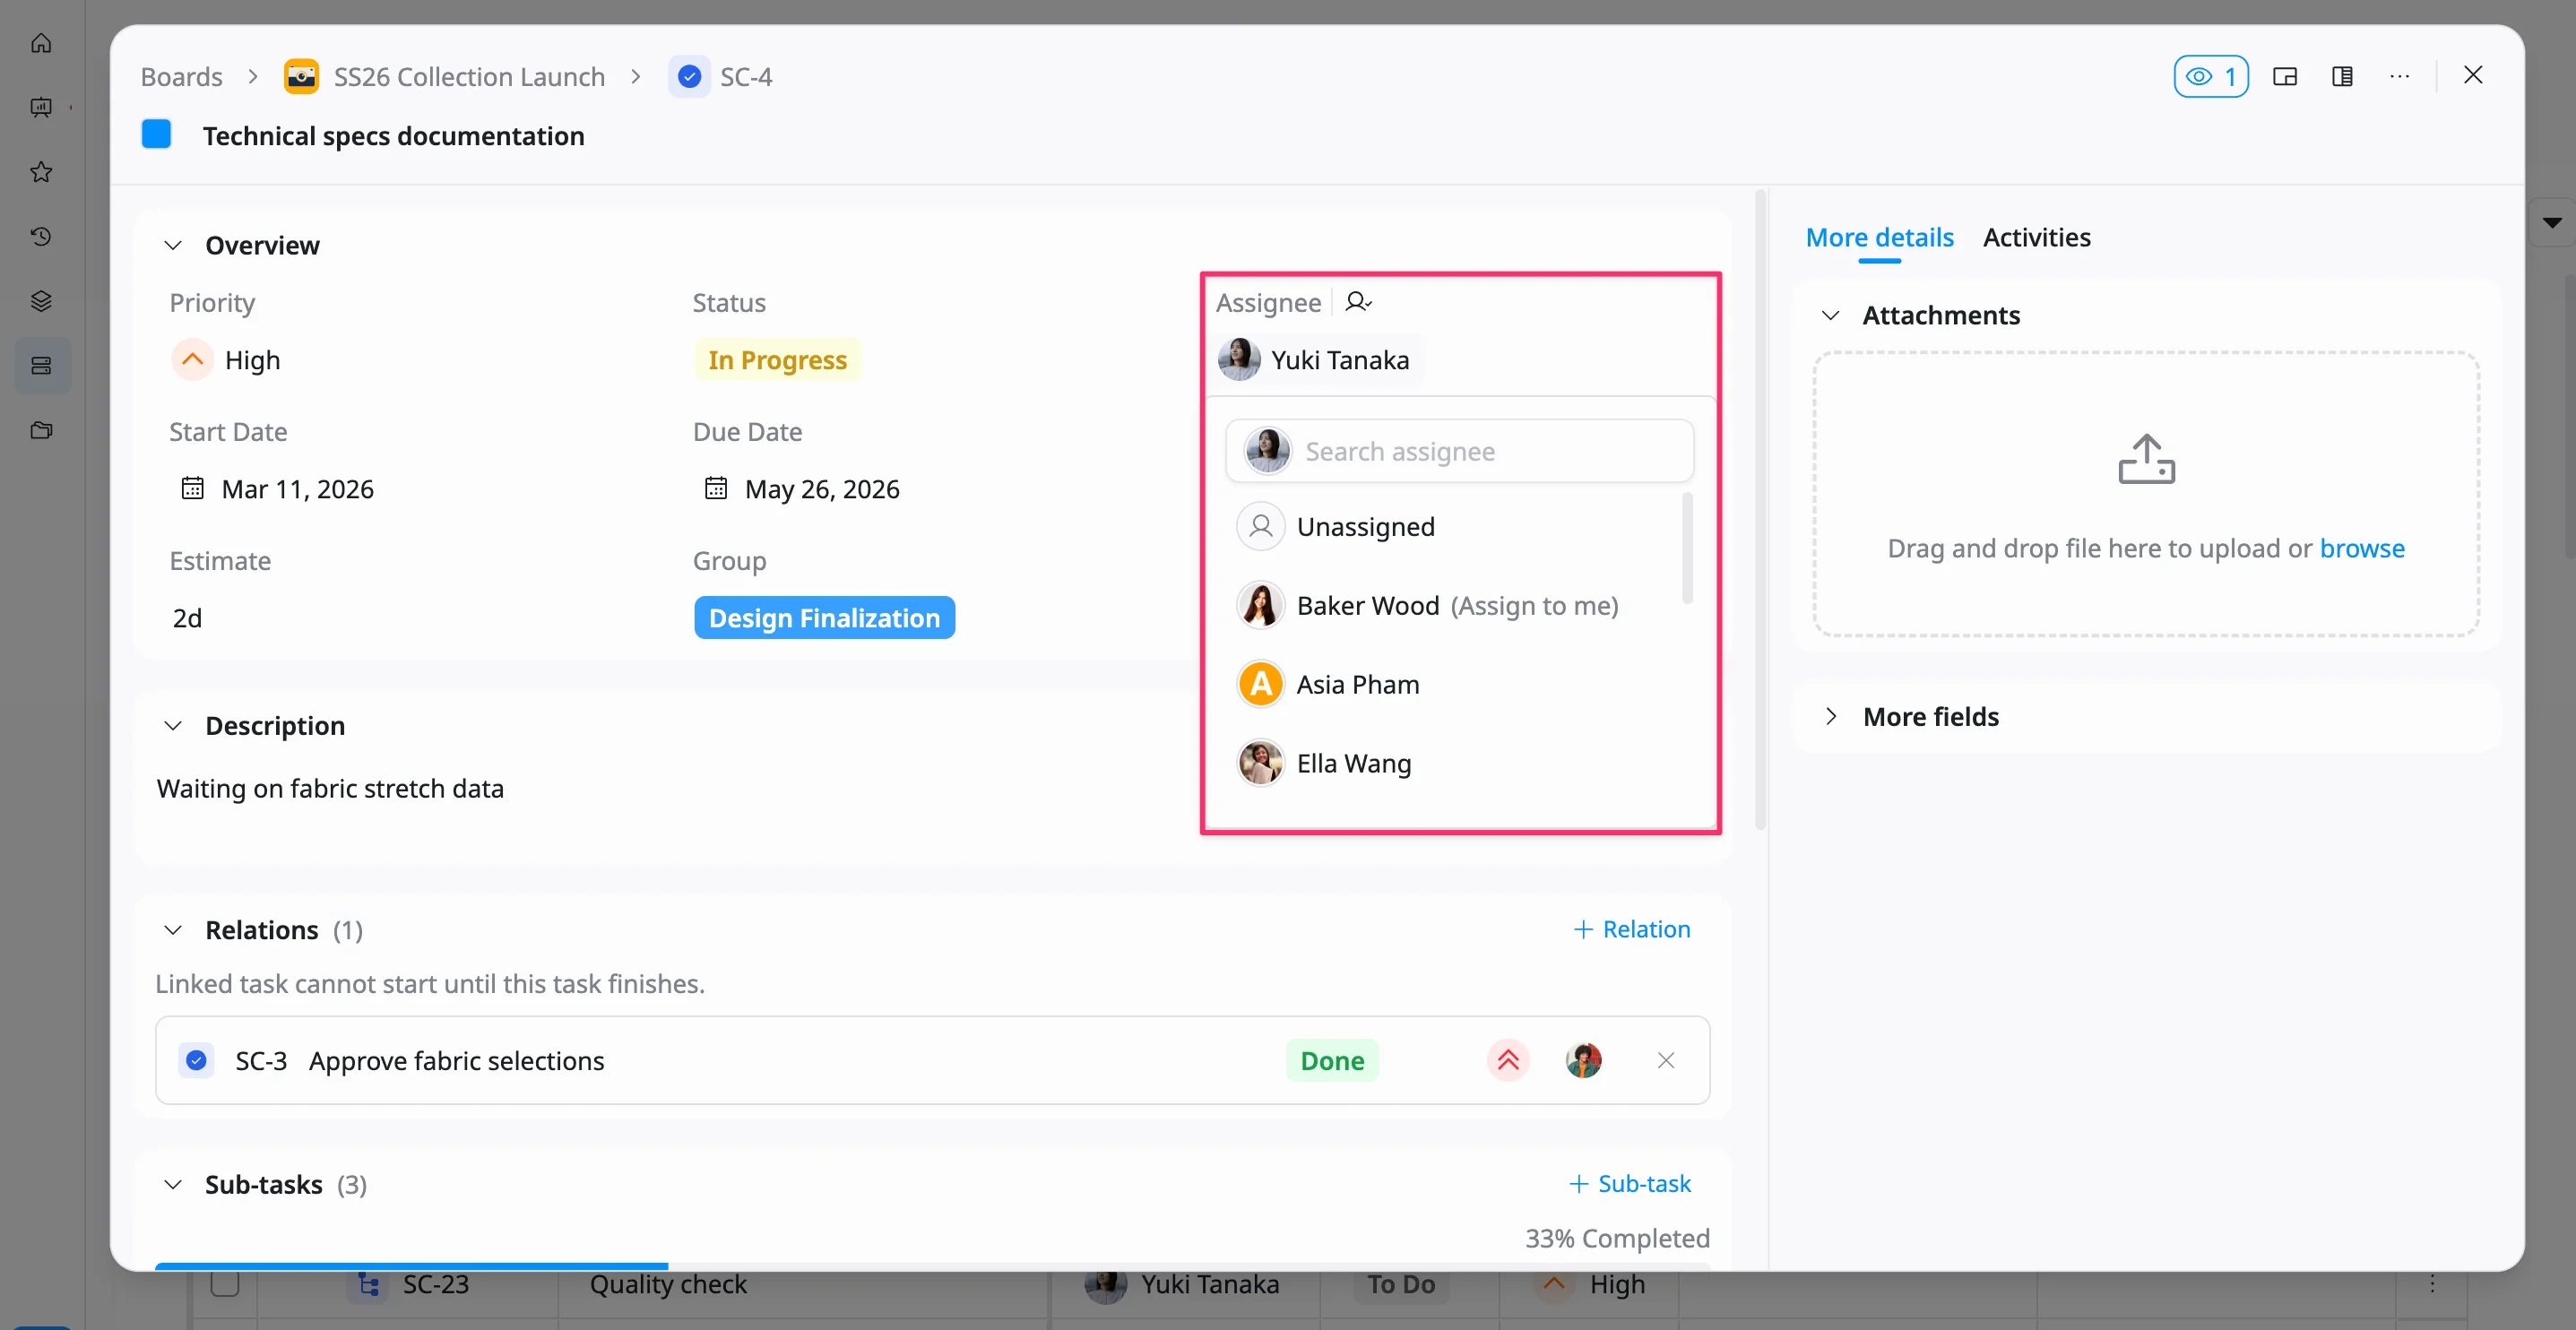This screenshot has width=2576, height=1330.
Task: Click the browse link to upload a file
Action: (x=2362, y=548)
